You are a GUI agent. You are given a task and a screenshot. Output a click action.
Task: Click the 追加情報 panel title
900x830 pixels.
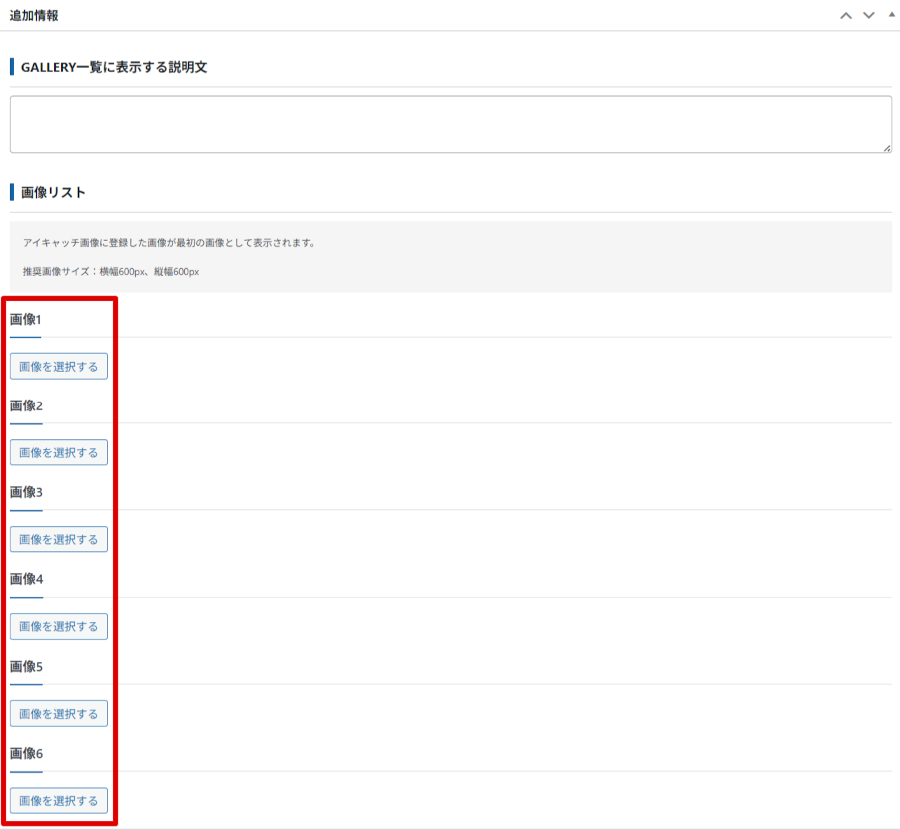click(x=34, y=16)
